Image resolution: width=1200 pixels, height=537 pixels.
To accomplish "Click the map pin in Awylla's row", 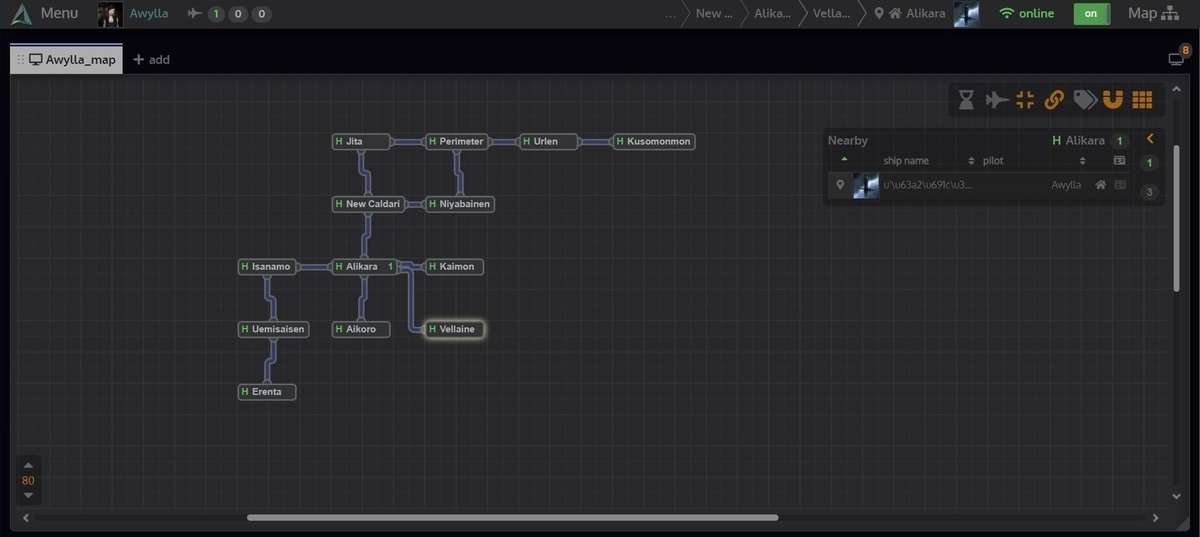I will [x=840, y=184].
